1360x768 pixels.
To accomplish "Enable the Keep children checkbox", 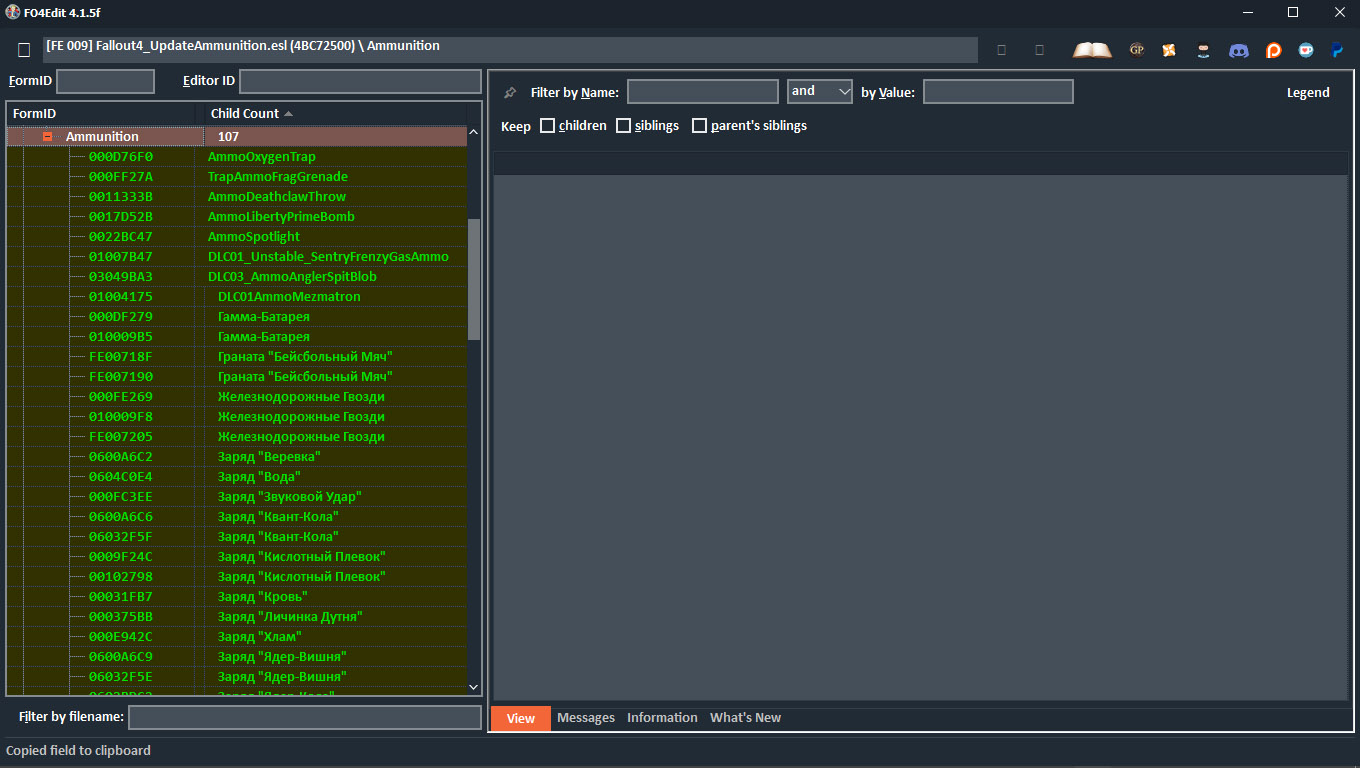I will 547,126.
